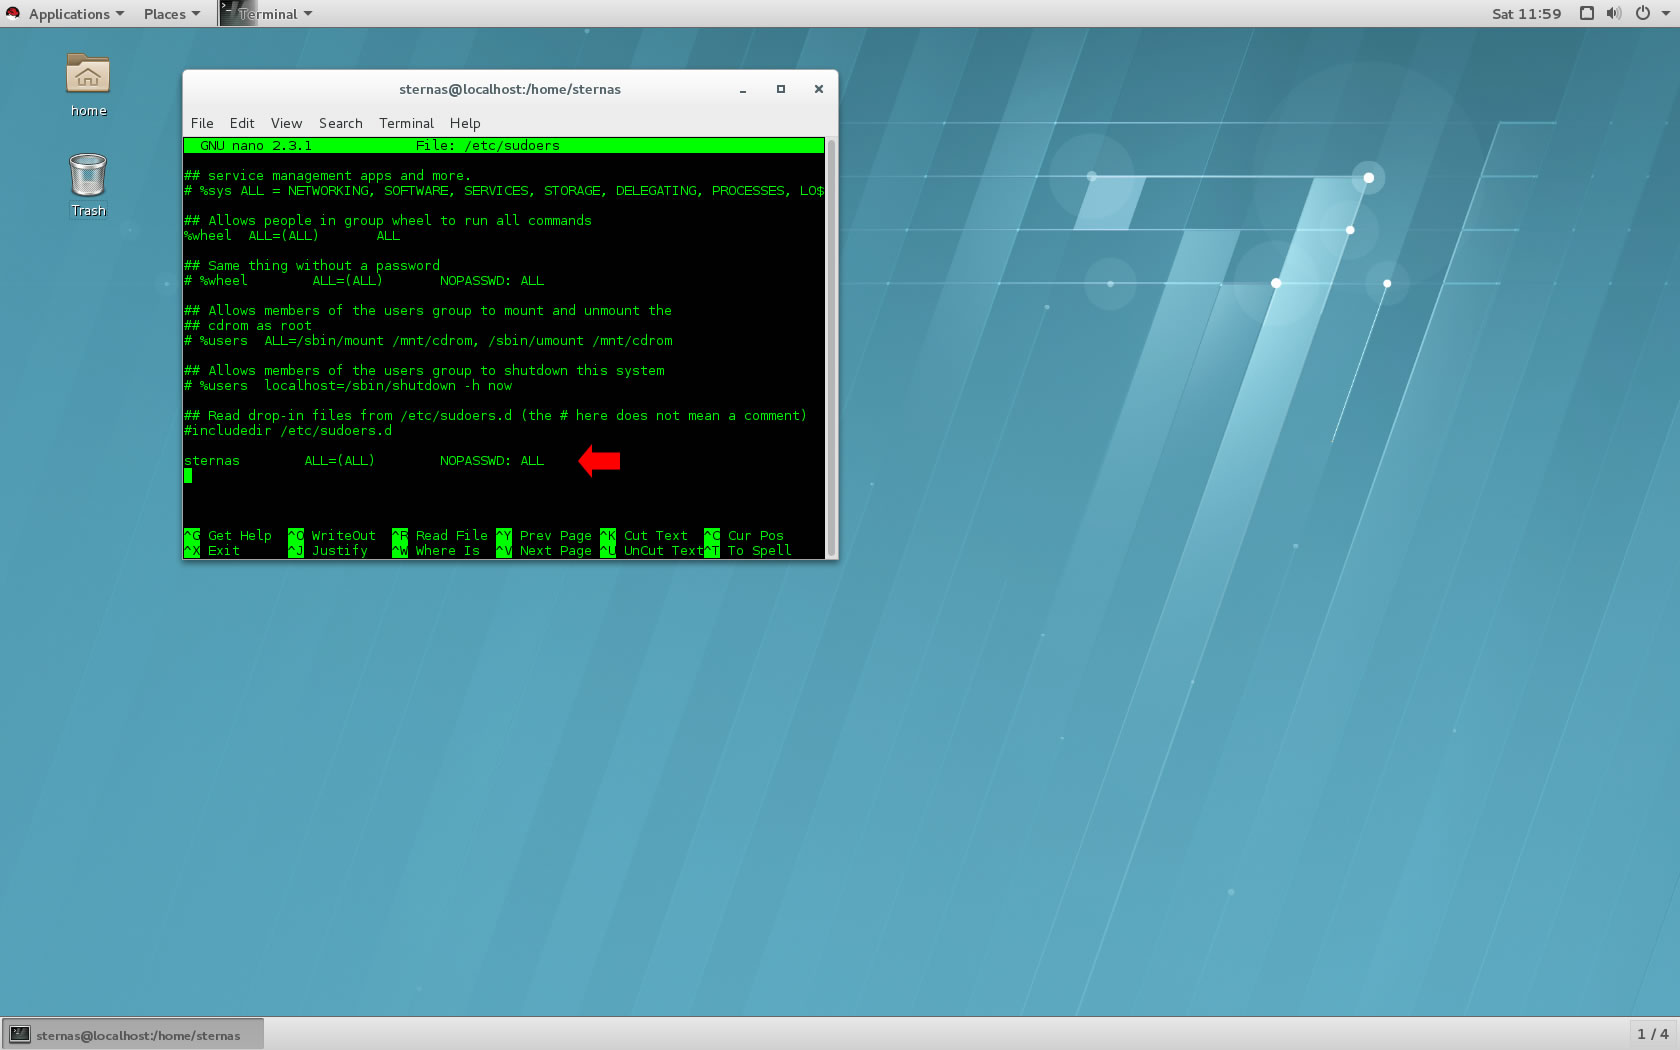
Task: Click the 'Get Help' shortcut label
Action: [240, 536]
